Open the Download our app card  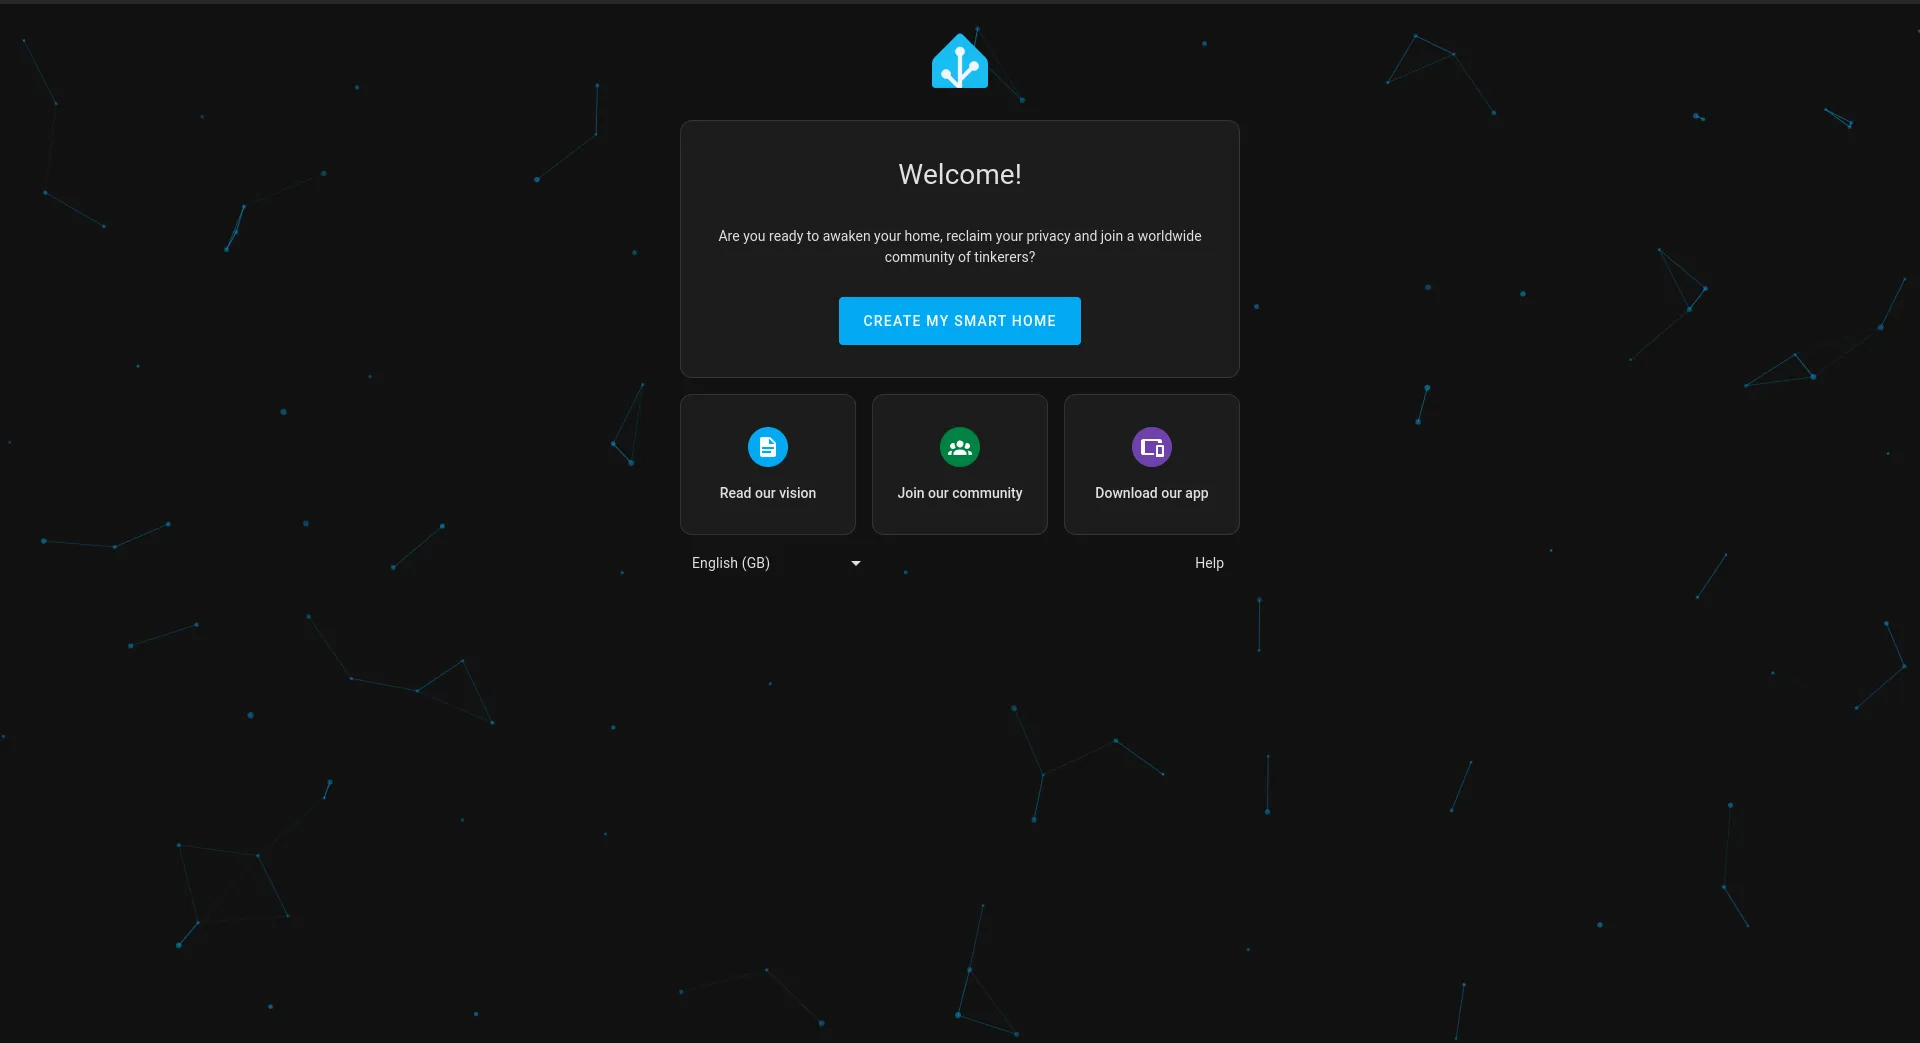[1151, 464]
